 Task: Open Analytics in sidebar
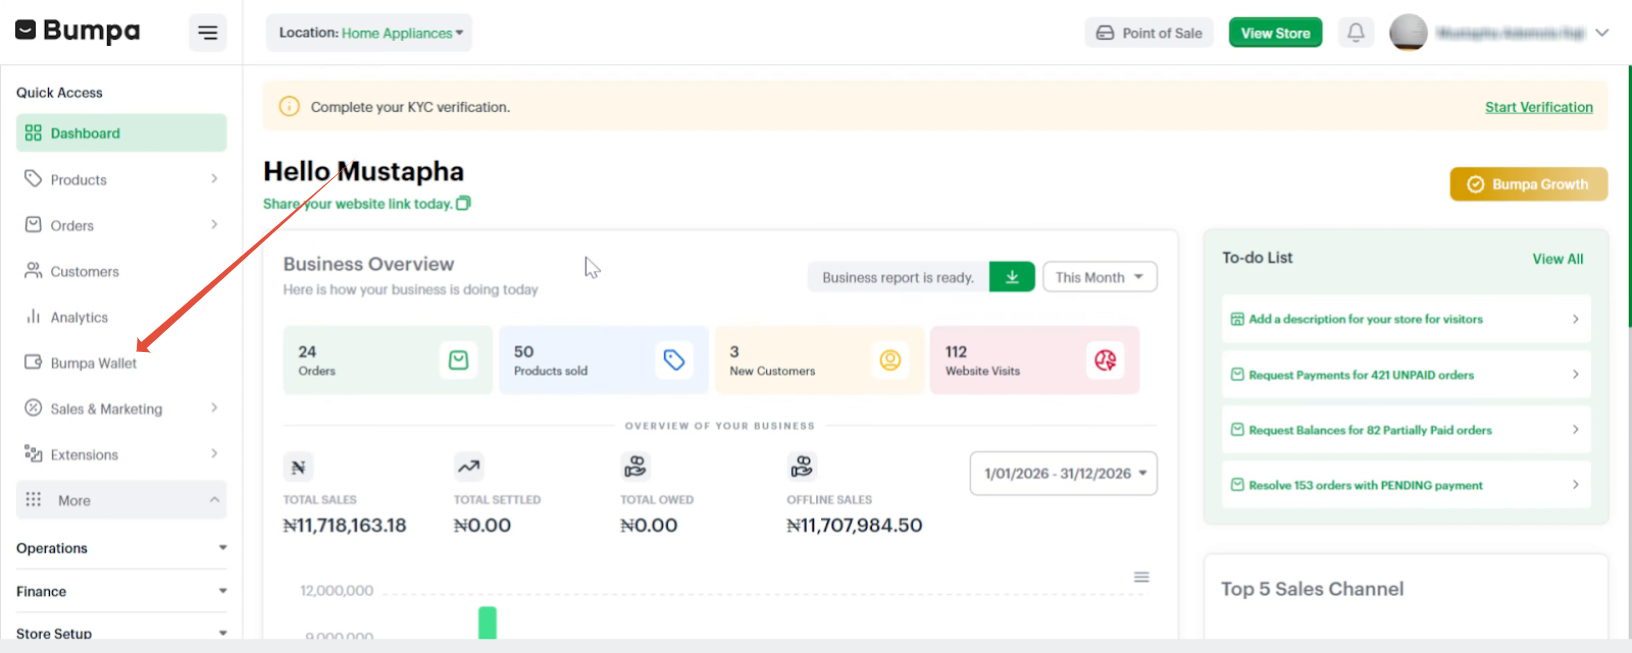(x=121, y=317)
